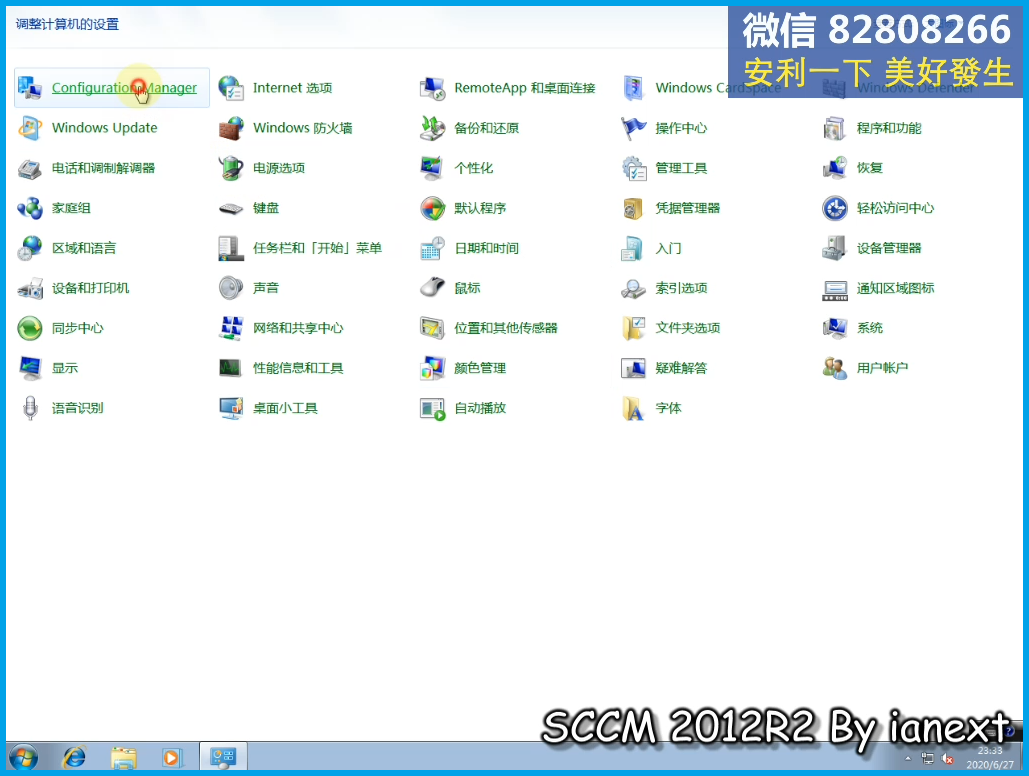Image resolution: width=1029 pixels, height=776 pixels.
Task: Click the Internet 选项 icon
Action: (x=231, y=87)
